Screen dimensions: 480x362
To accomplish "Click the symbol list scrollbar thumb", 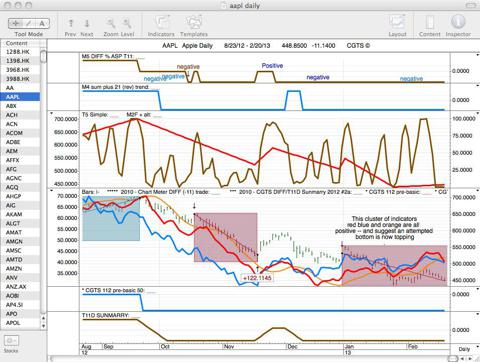I will [x=43, y=56].
